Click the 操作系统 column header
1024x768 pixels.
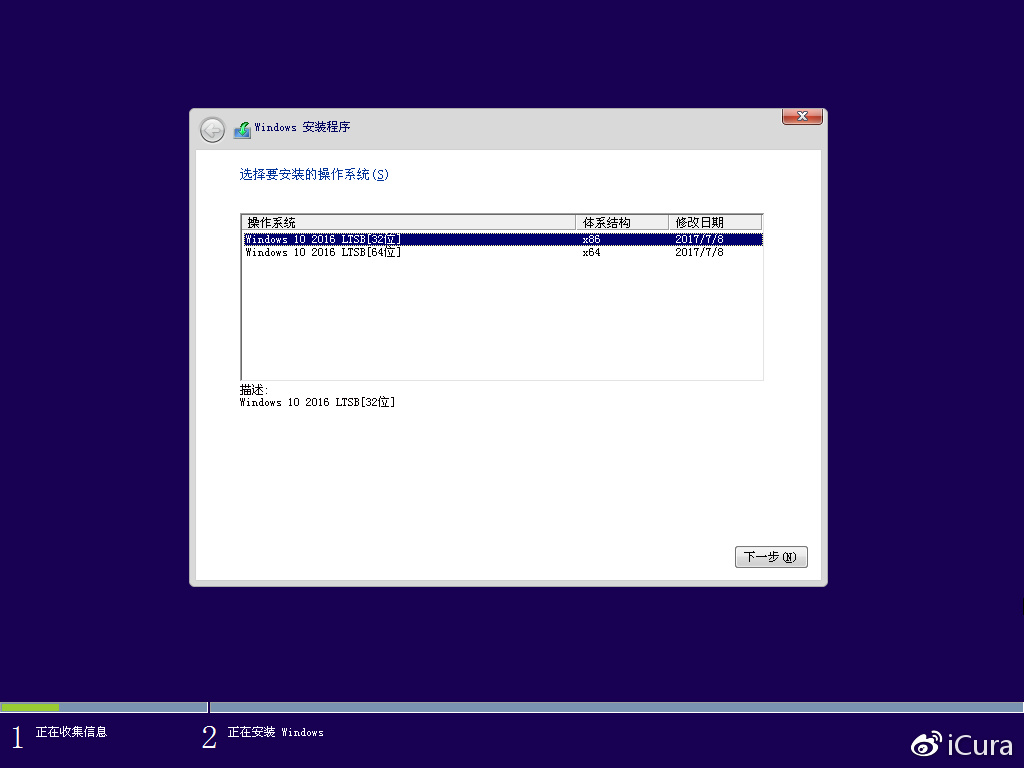[x=409, y=222]
